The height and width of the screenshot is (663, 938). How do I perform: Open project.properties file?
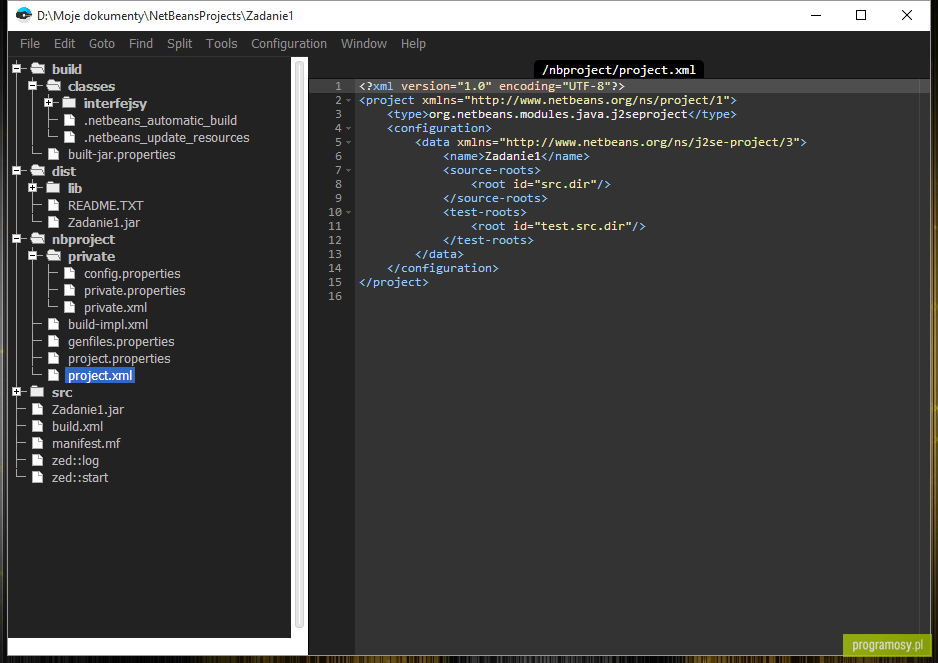click(119, 358)
